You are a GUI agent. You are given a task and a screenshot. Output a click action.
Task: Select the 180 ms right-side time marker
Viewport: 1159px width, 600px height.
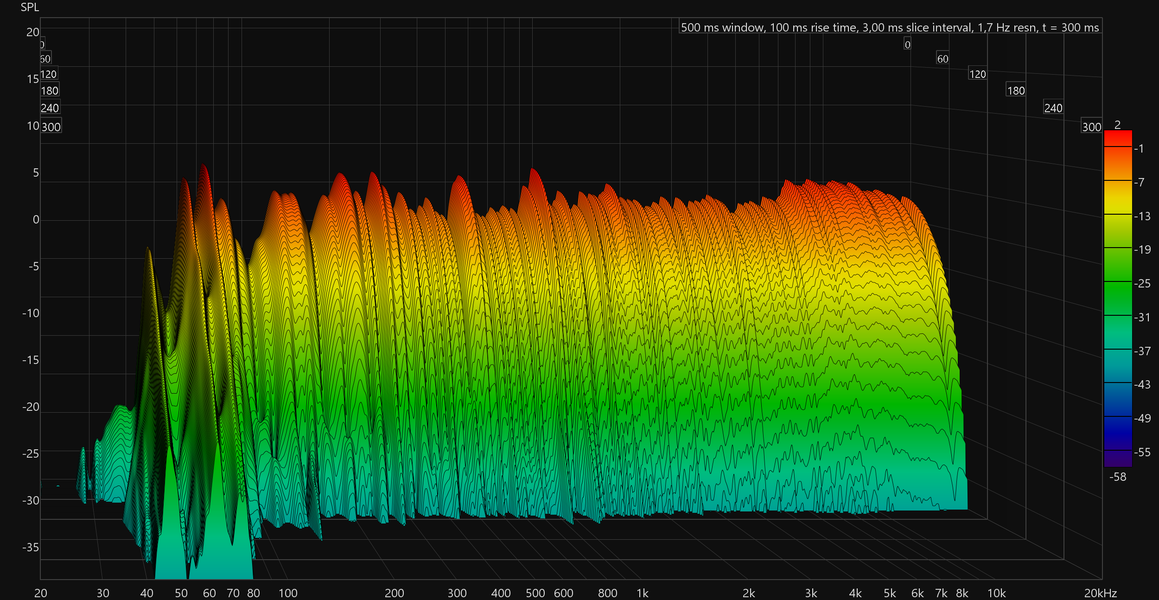tap(1016, 91)
